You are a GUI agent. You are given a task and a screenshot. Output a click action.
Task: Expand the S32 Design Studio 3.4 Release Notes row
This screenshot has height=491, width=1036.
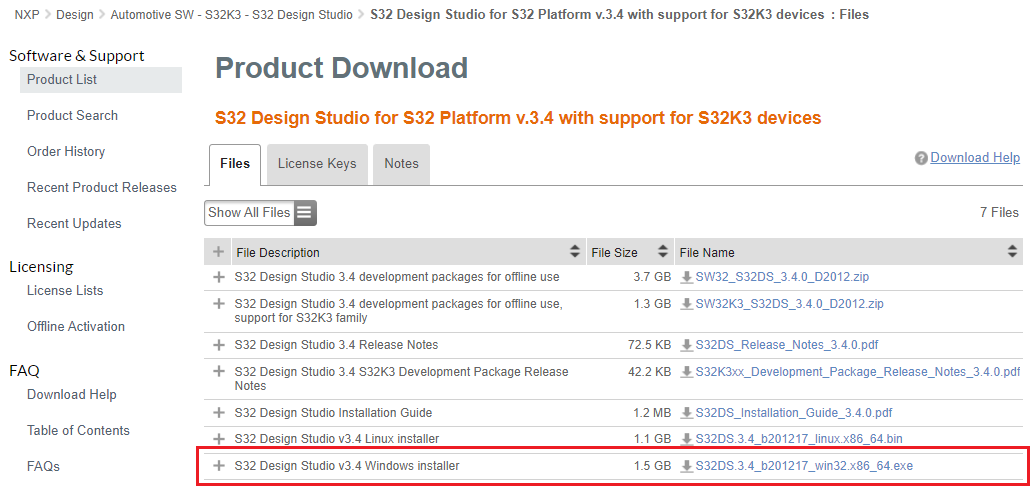coord(219,345)
